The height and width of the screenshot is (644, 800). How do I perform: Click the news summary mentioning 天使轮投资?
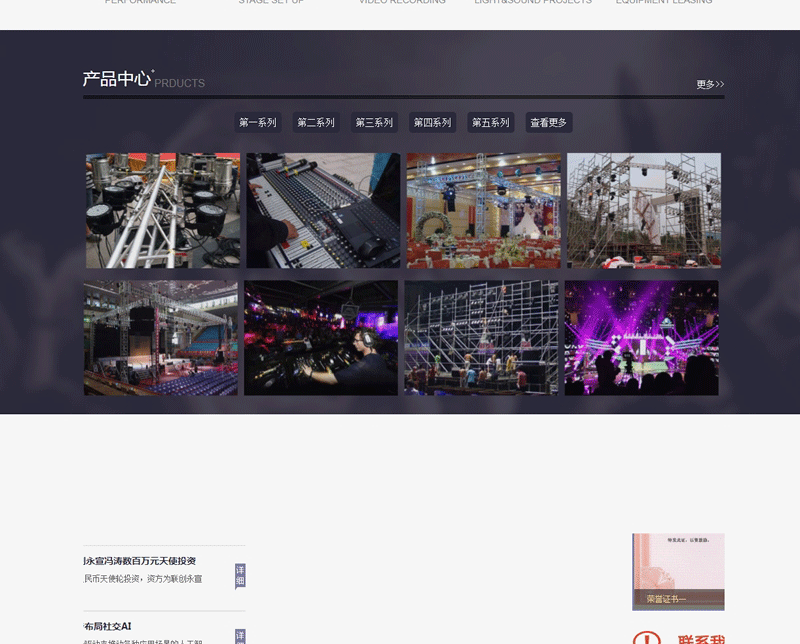(143, 579)
